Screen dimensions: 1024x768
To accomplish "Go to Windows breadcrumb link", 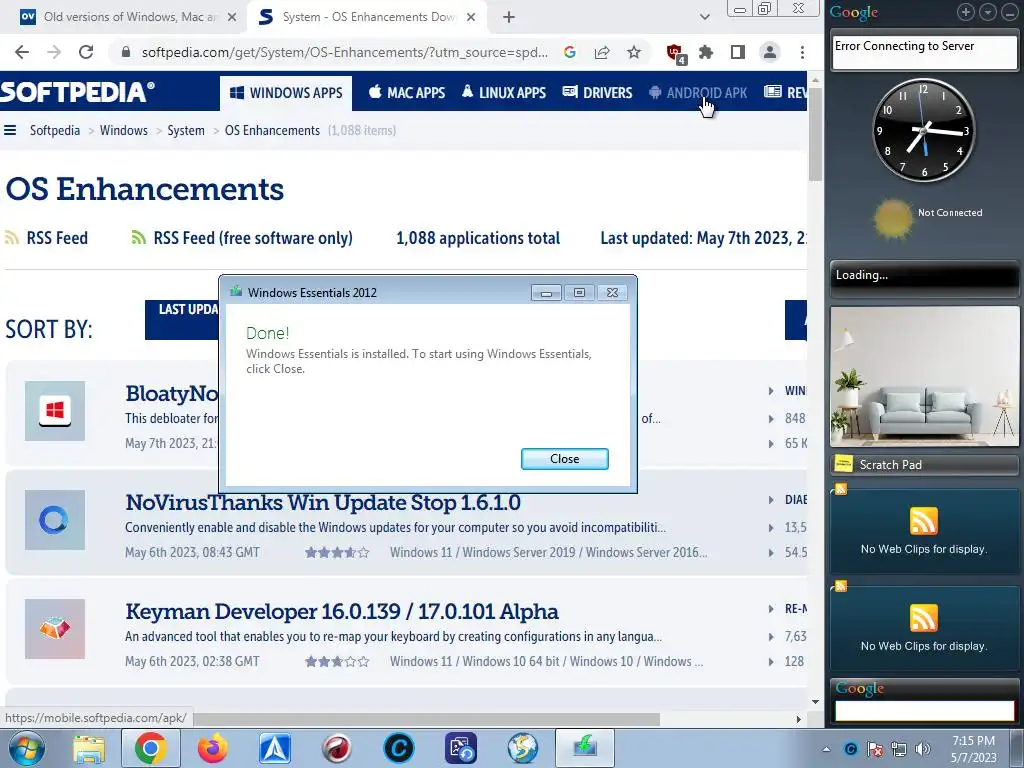I will [123, 130].
